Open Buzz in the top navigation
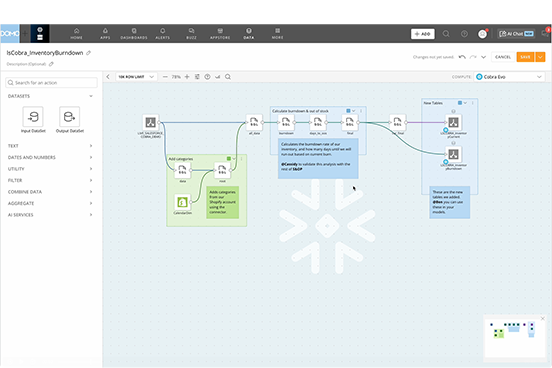Screen dimensions: 552x368 click(191, 33)
